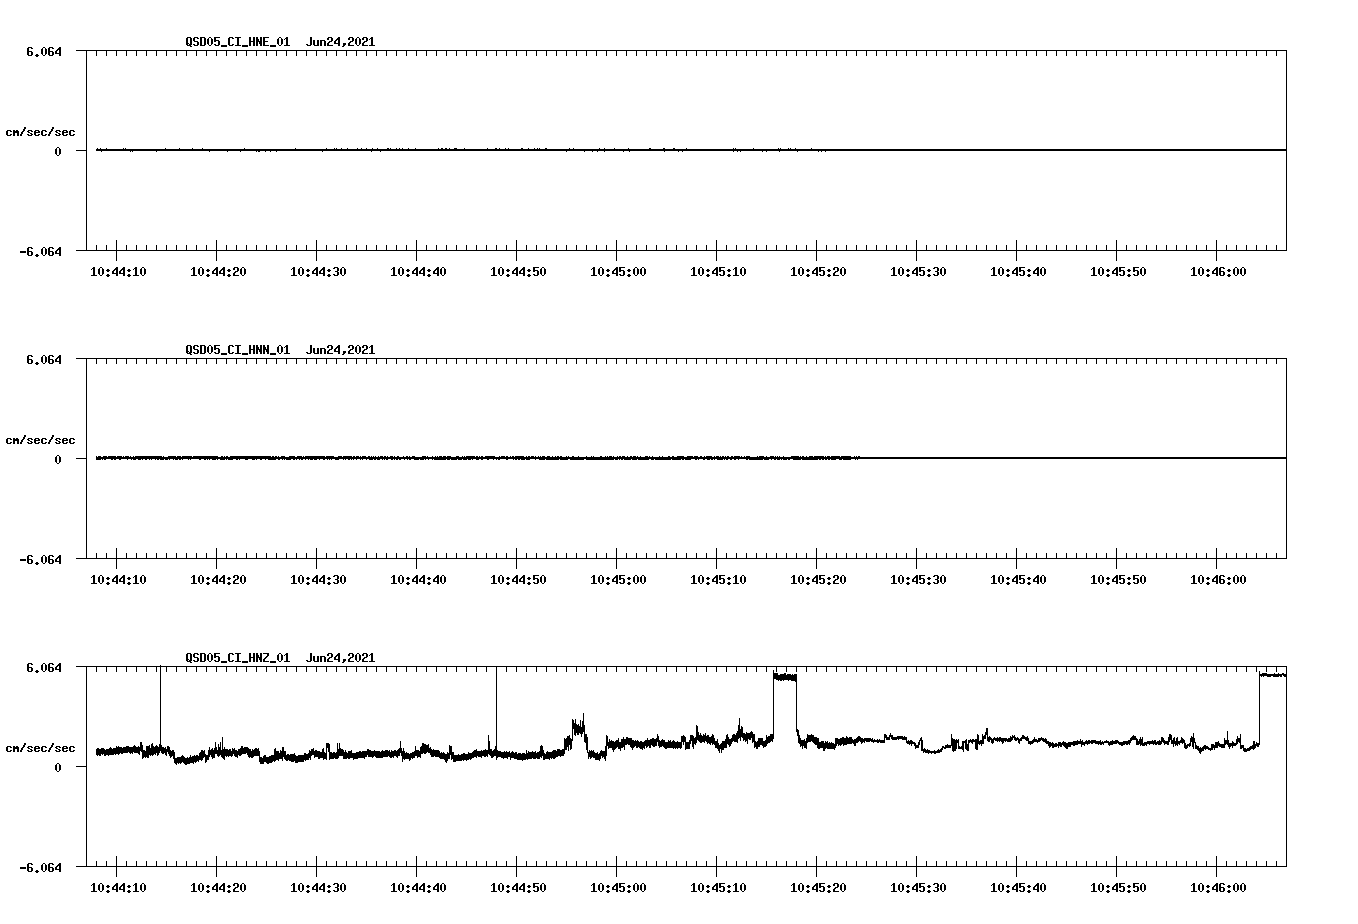Click the 10:44:30 time label under the HNE plot
Screen dimensions: 1358x924
(318, 272)
